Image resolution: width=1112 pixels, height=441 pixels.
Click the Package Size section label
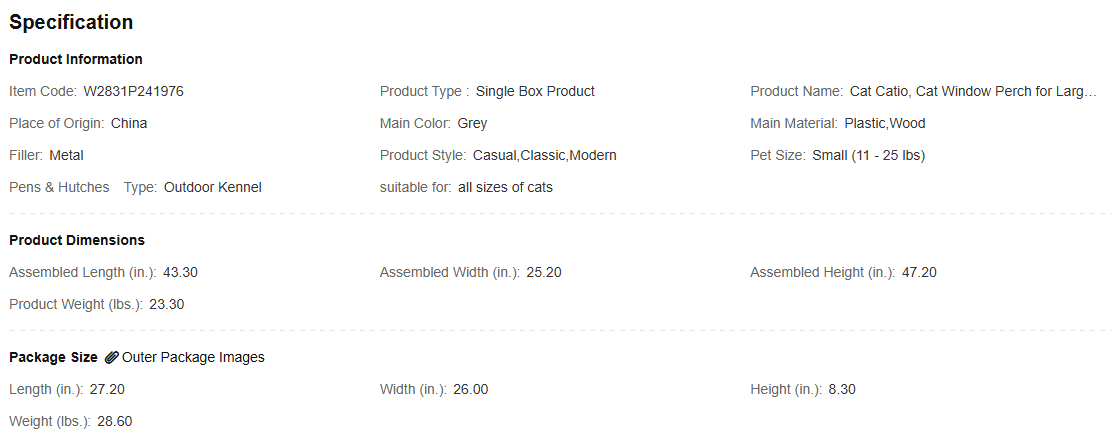click(x=53, y=357)
